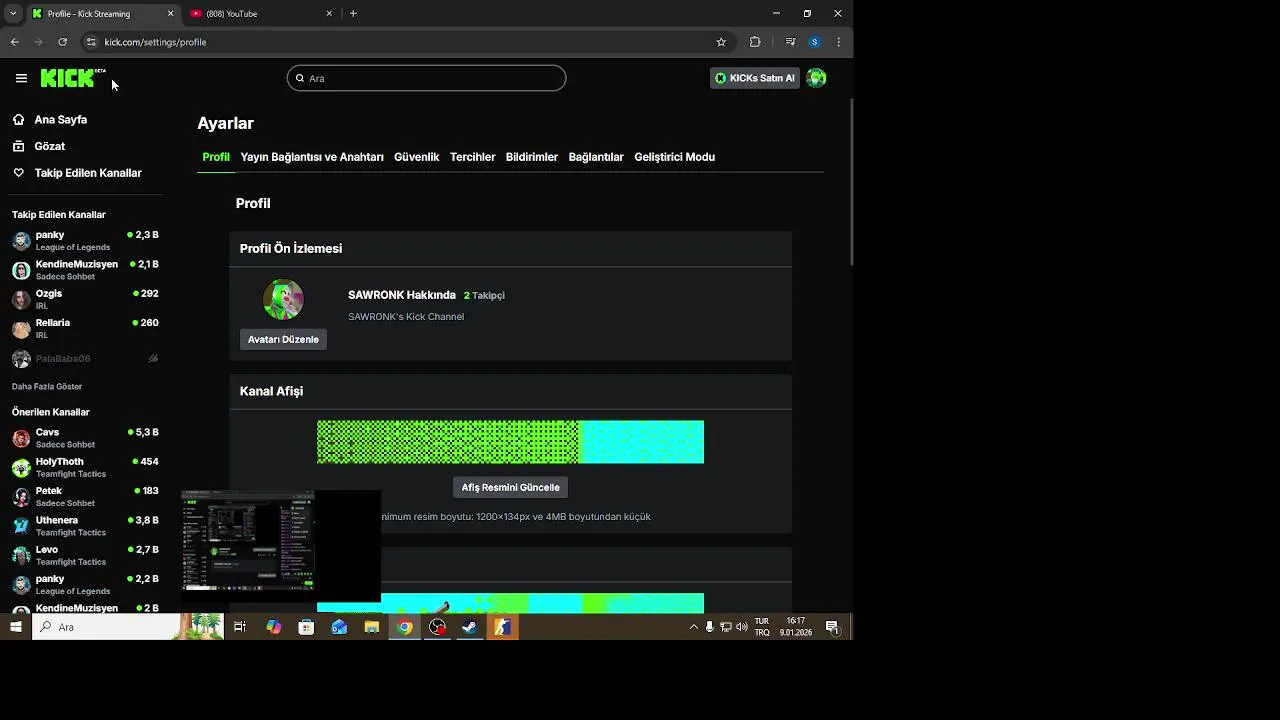Go back in the browser
Viewport: 1280px width, 720px height.
coord(15,42)
